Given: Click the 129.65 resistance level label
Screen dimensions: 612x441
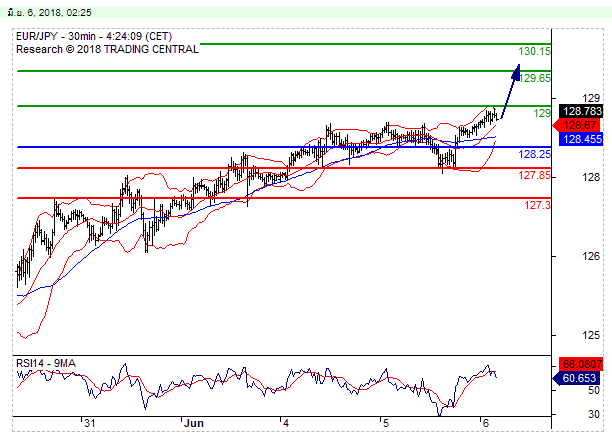Looking at the screenshot, I should click(535, 78).
